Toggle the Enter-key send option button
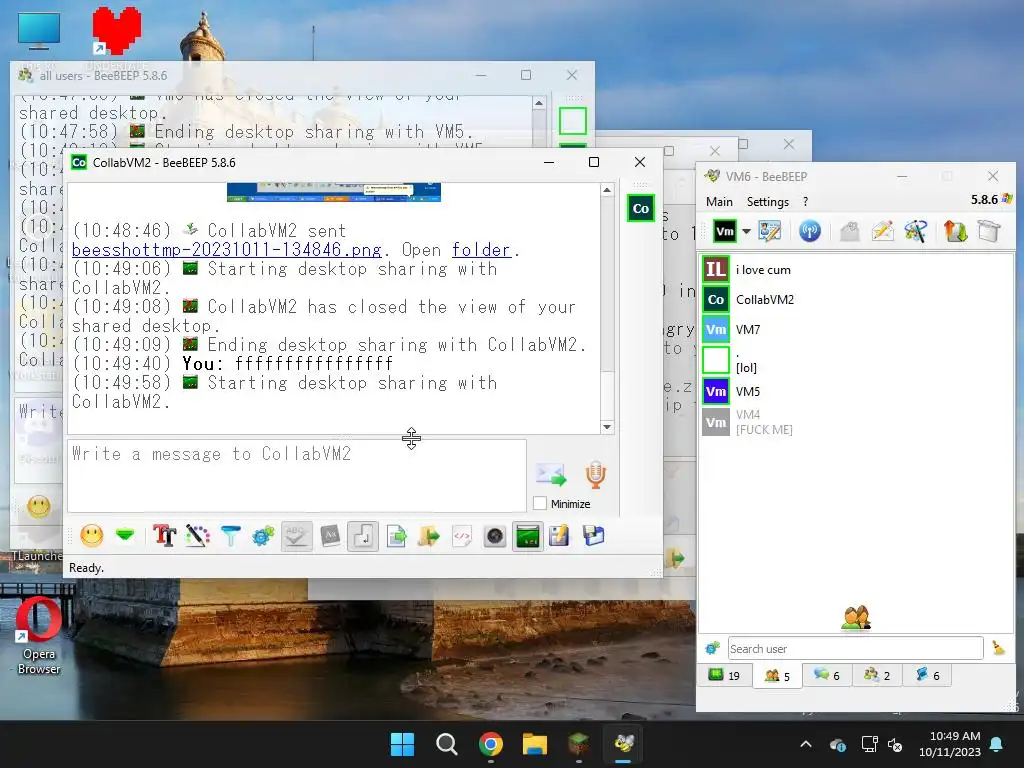Image resolution: width=1024 pixels, height=768 pixels. 362,536
